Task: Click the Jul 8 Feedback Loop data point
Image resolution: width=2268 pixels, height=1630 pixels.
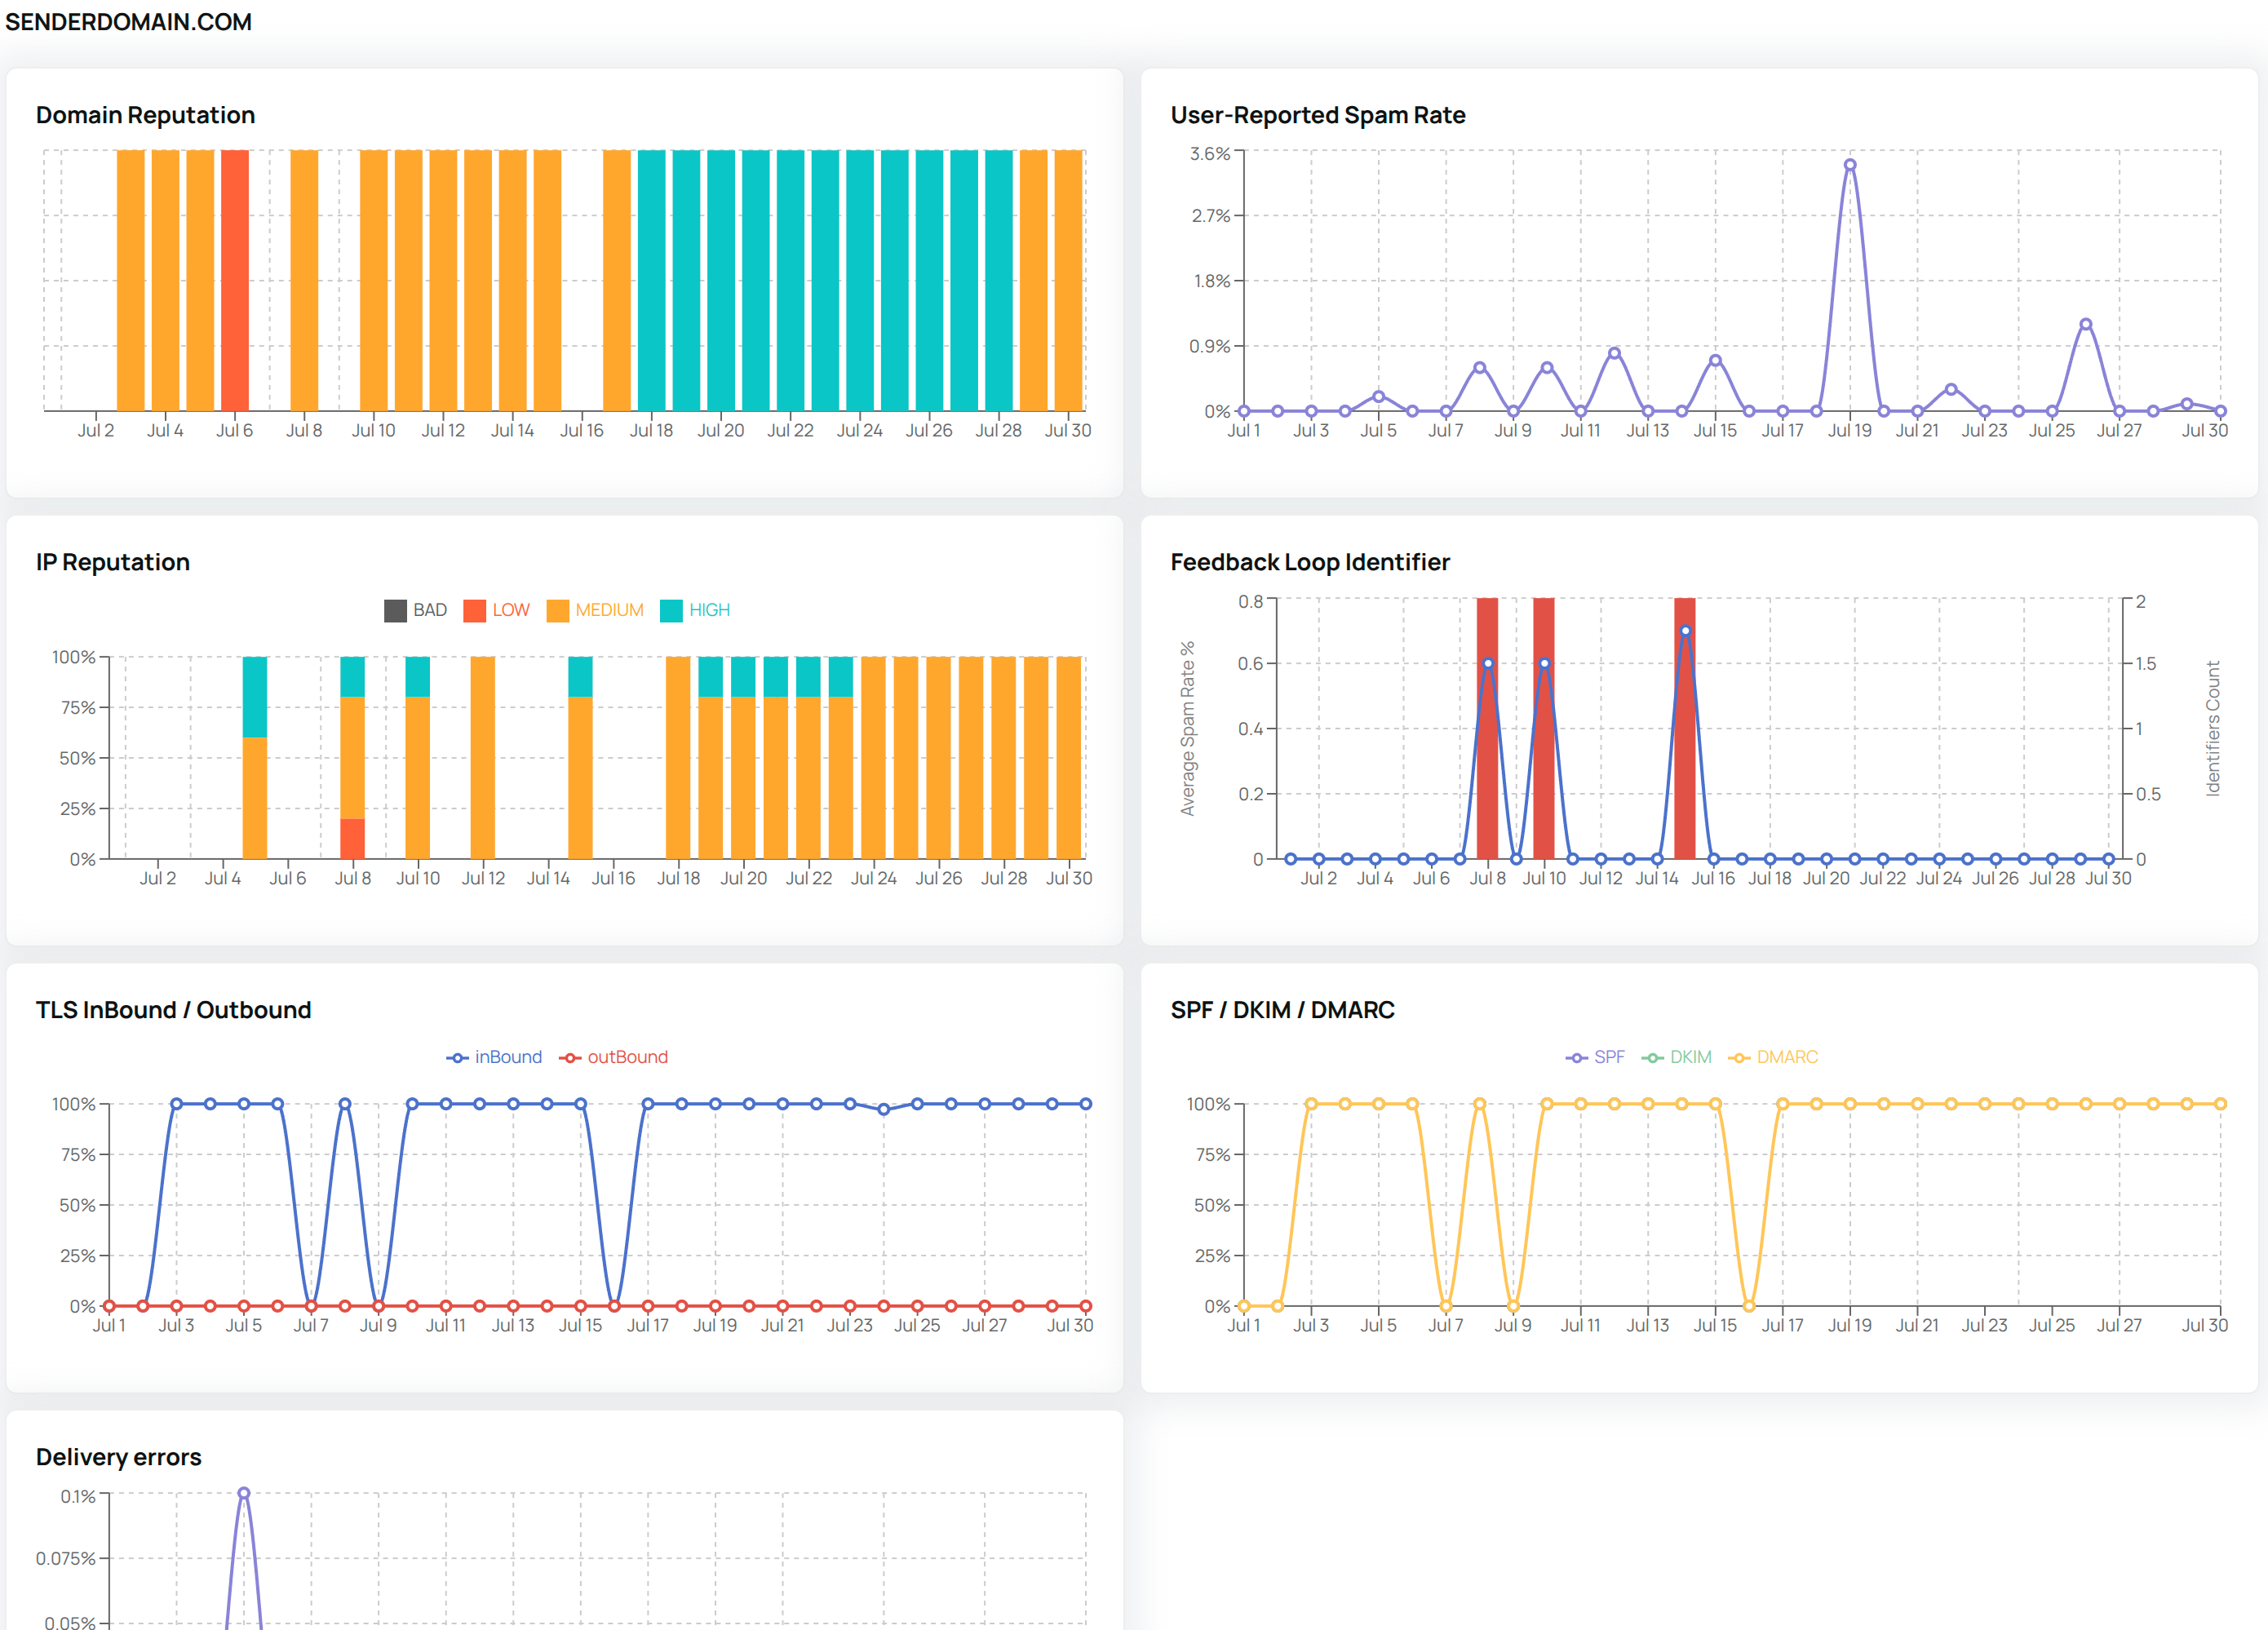Action: coord(1488,663)
